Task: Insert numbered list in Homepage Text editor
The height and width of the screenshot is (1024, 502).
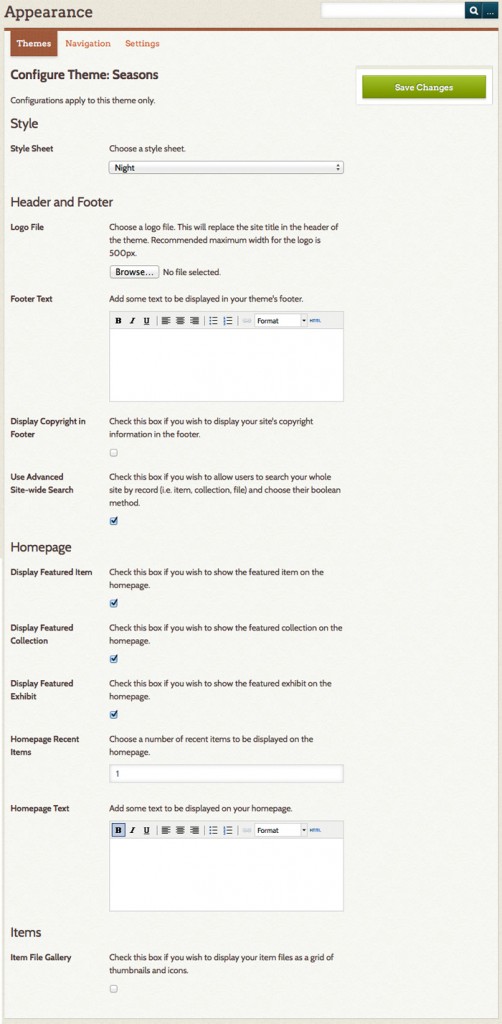Action: pos(228,830)
